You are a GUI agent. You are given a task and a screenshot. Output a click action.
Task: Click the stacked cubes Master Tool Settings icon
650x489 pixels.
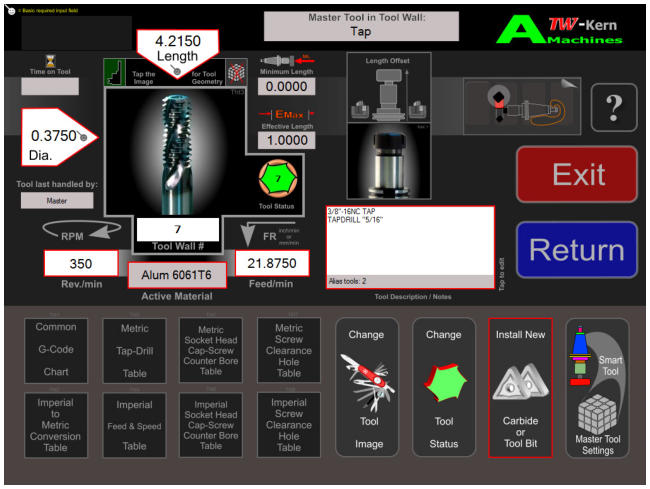coord(597,414)
